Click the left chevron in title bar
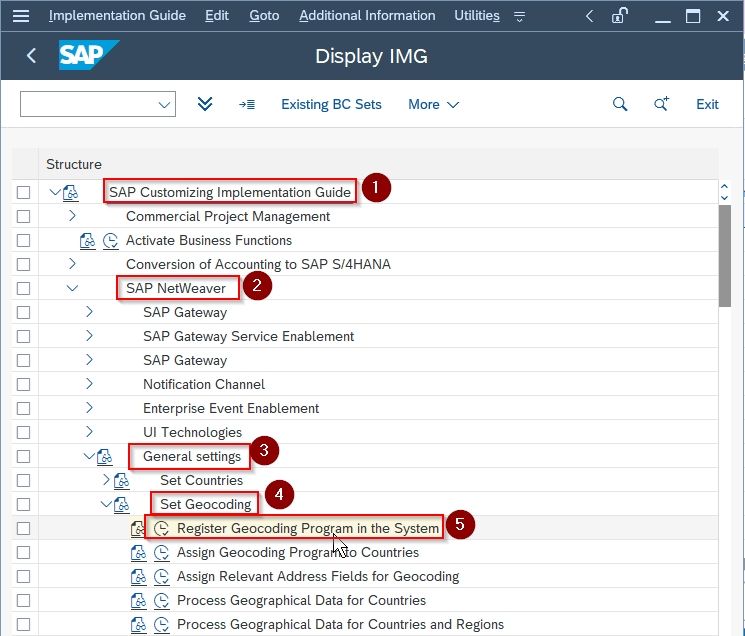745x636 pixels. coord(589,16)
